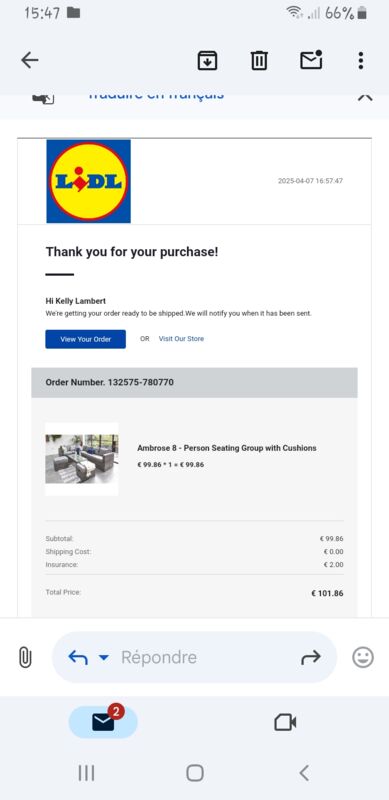Open the three-dot overflow menu
The width and height of the screenshot is (389, 800).
click(x=361, y=61)
